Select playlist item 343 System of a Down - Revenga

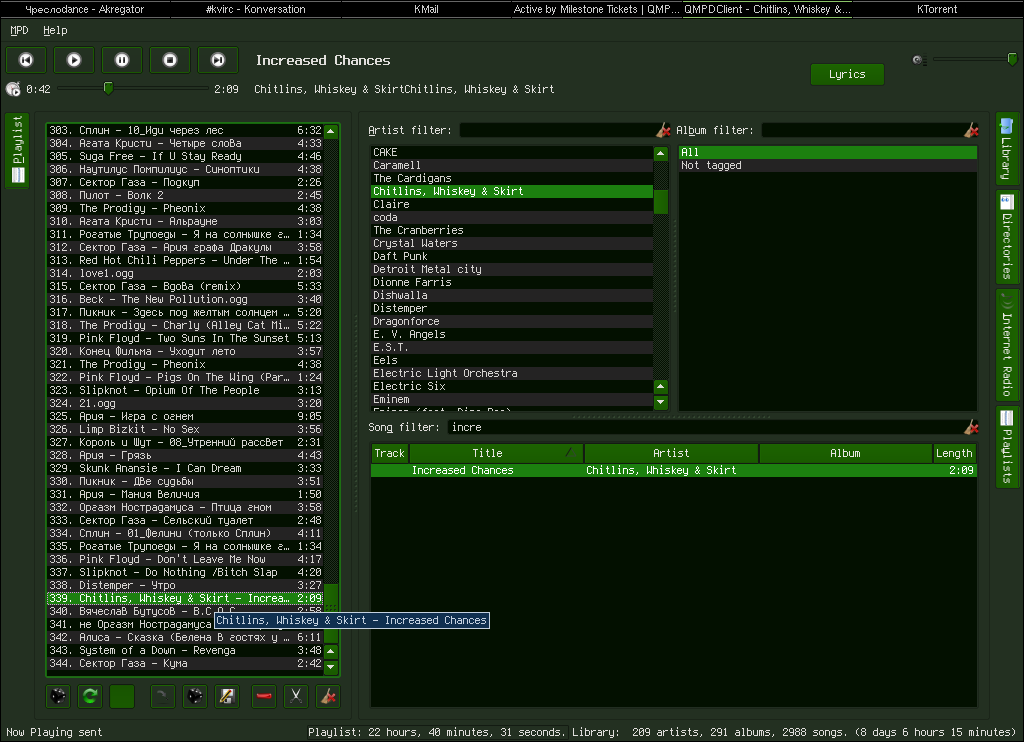[x=185, y=651]
